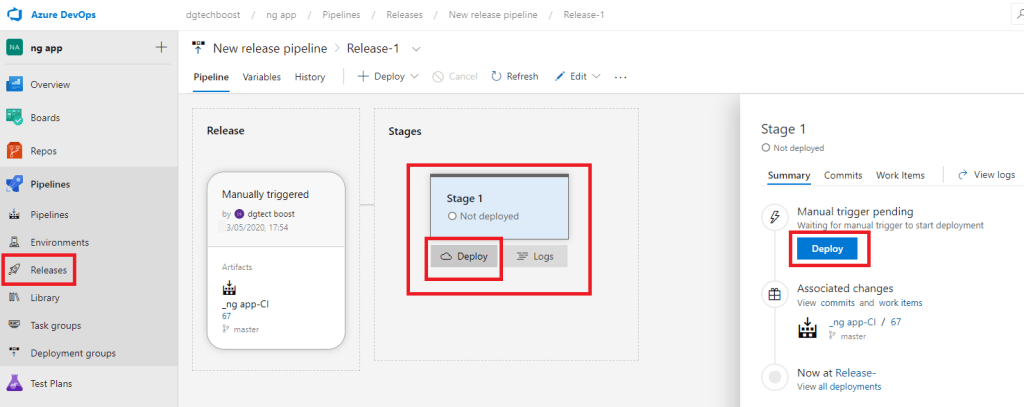Select Test Plans flask icon
1024x407 pixels.
15,383
